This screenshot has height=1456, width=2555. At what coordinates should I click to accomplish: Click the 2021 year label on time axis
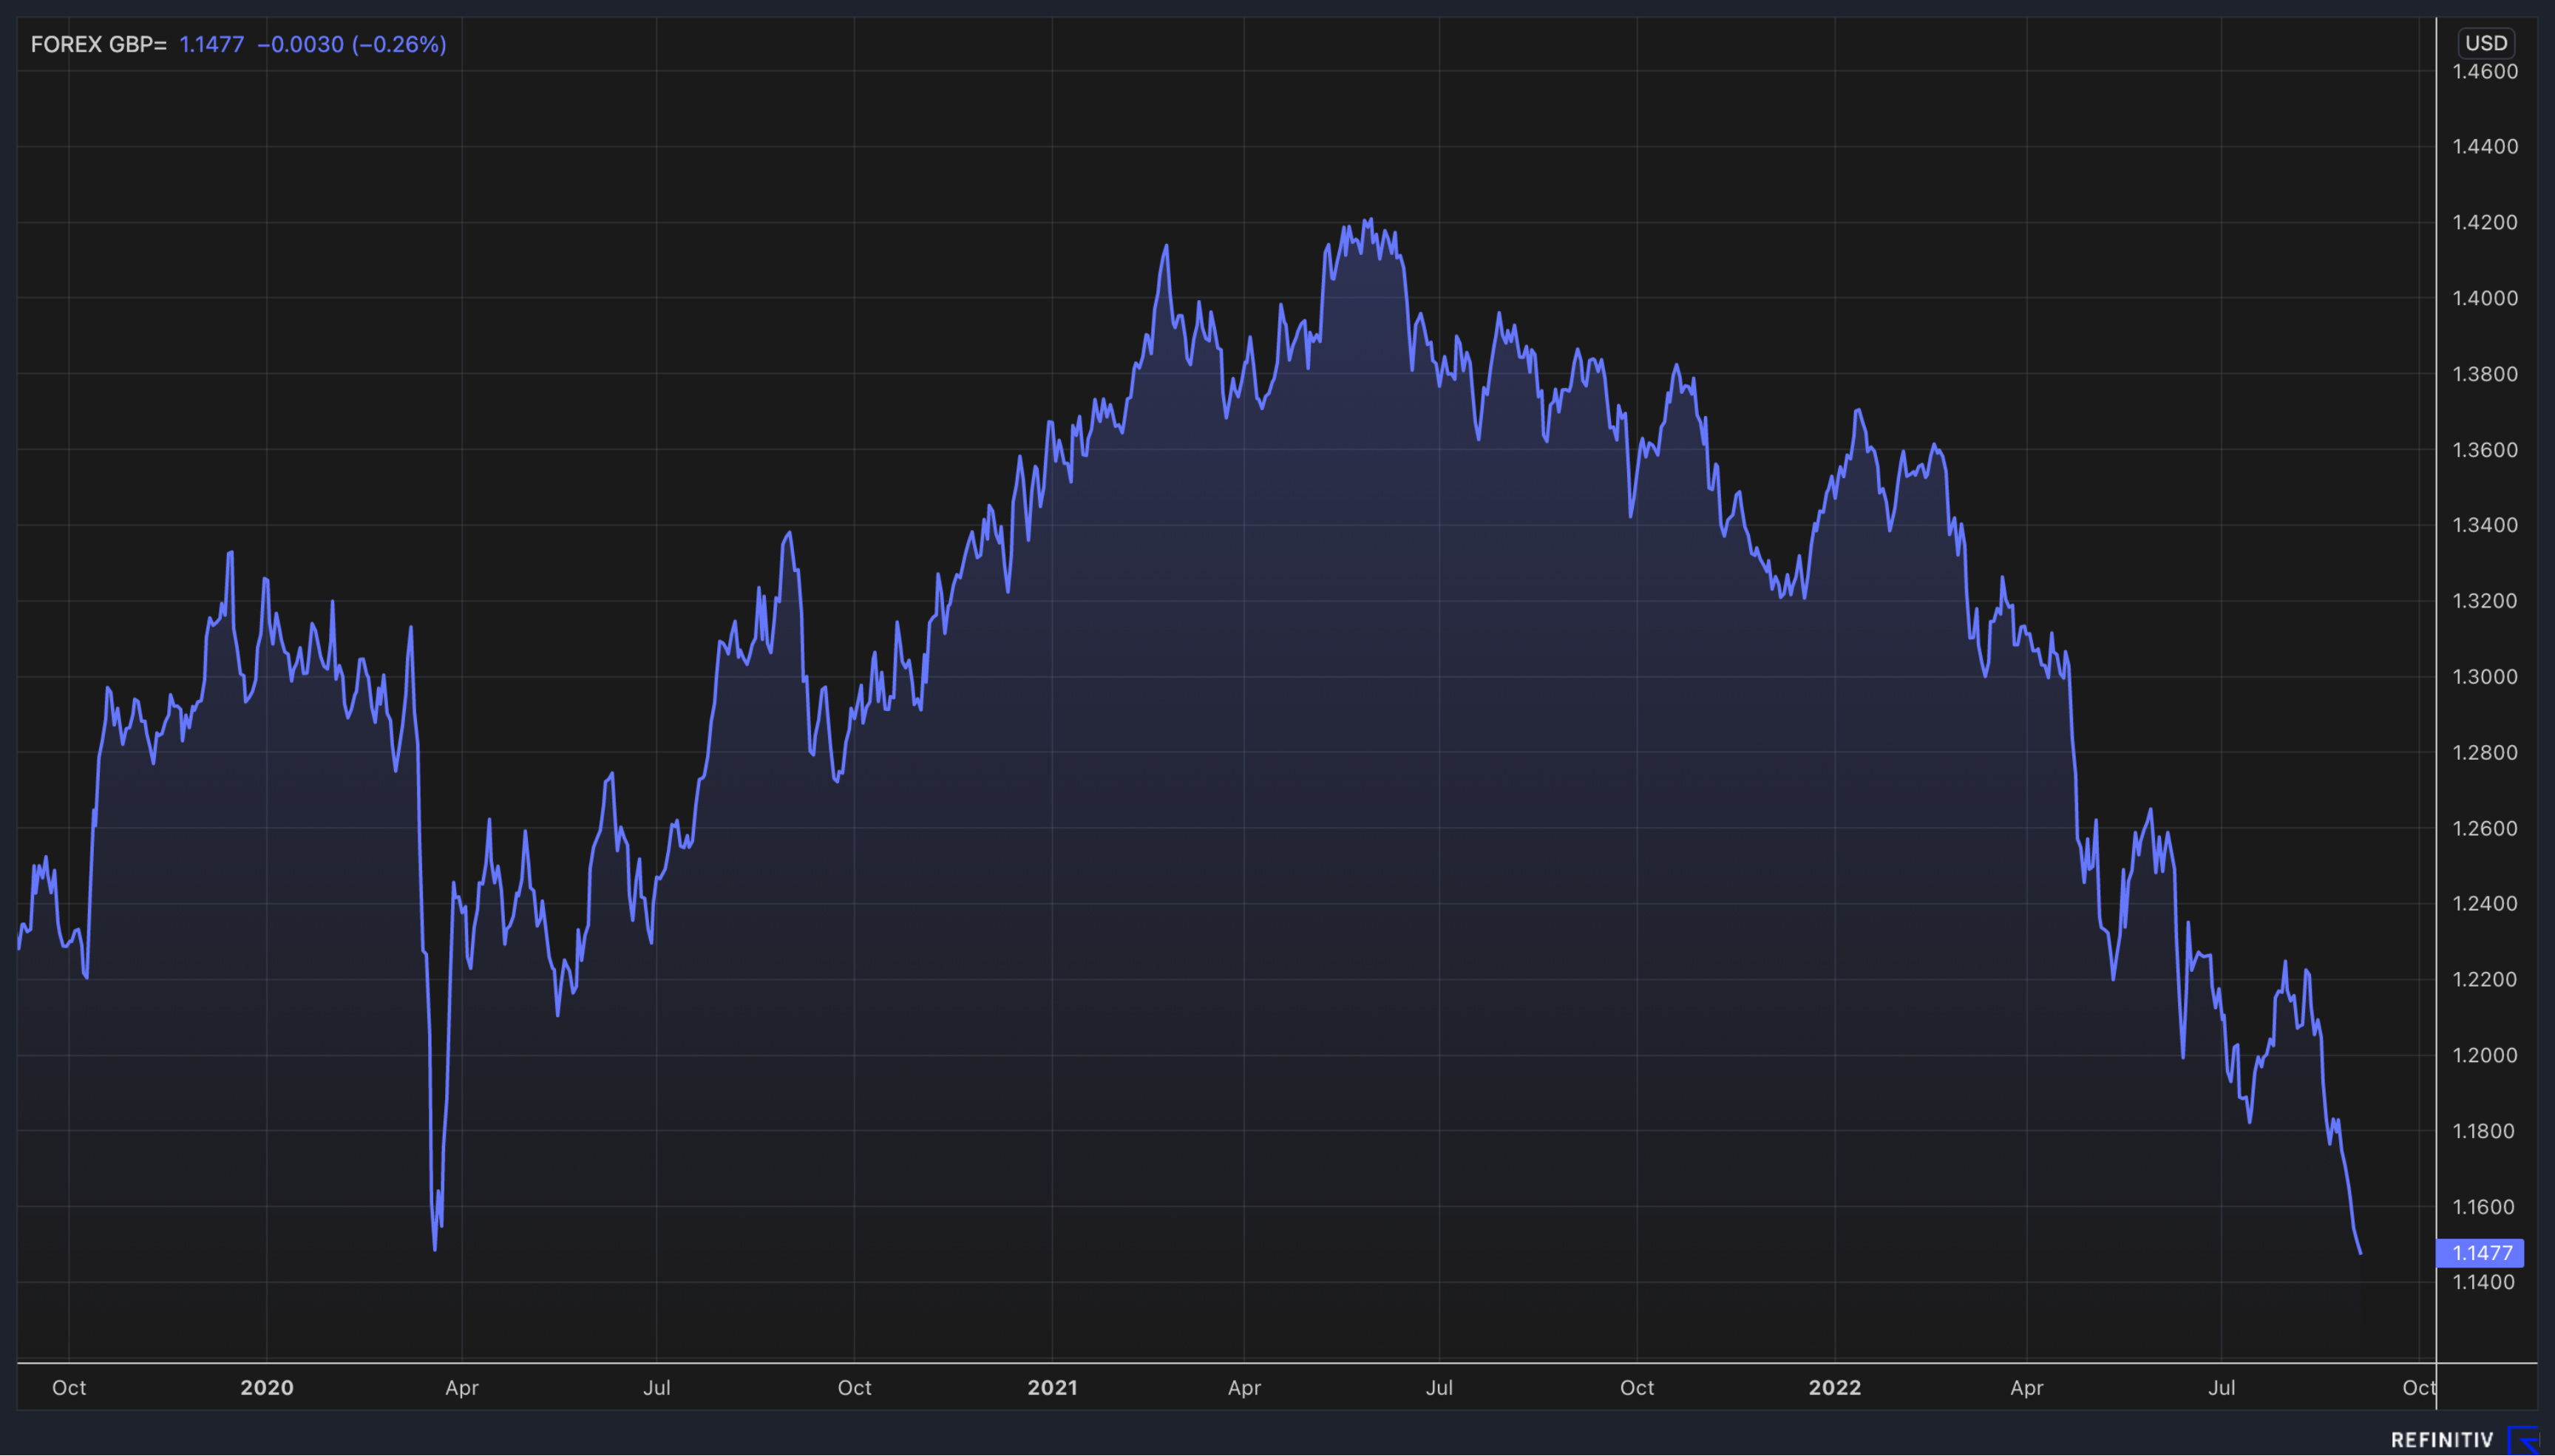click(1053, 1388)
